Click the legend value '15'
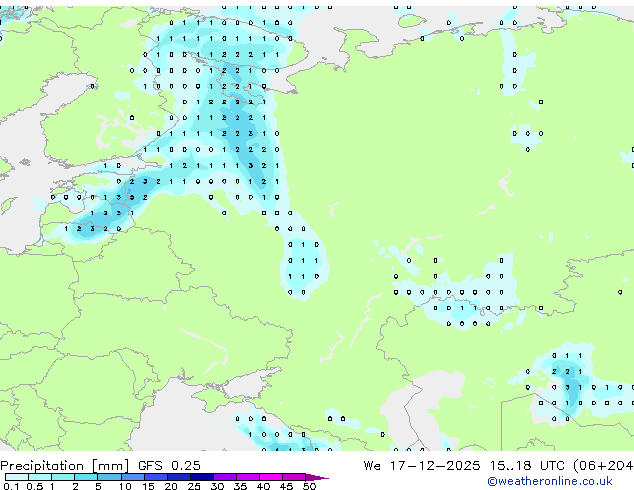 click(148, 486)
